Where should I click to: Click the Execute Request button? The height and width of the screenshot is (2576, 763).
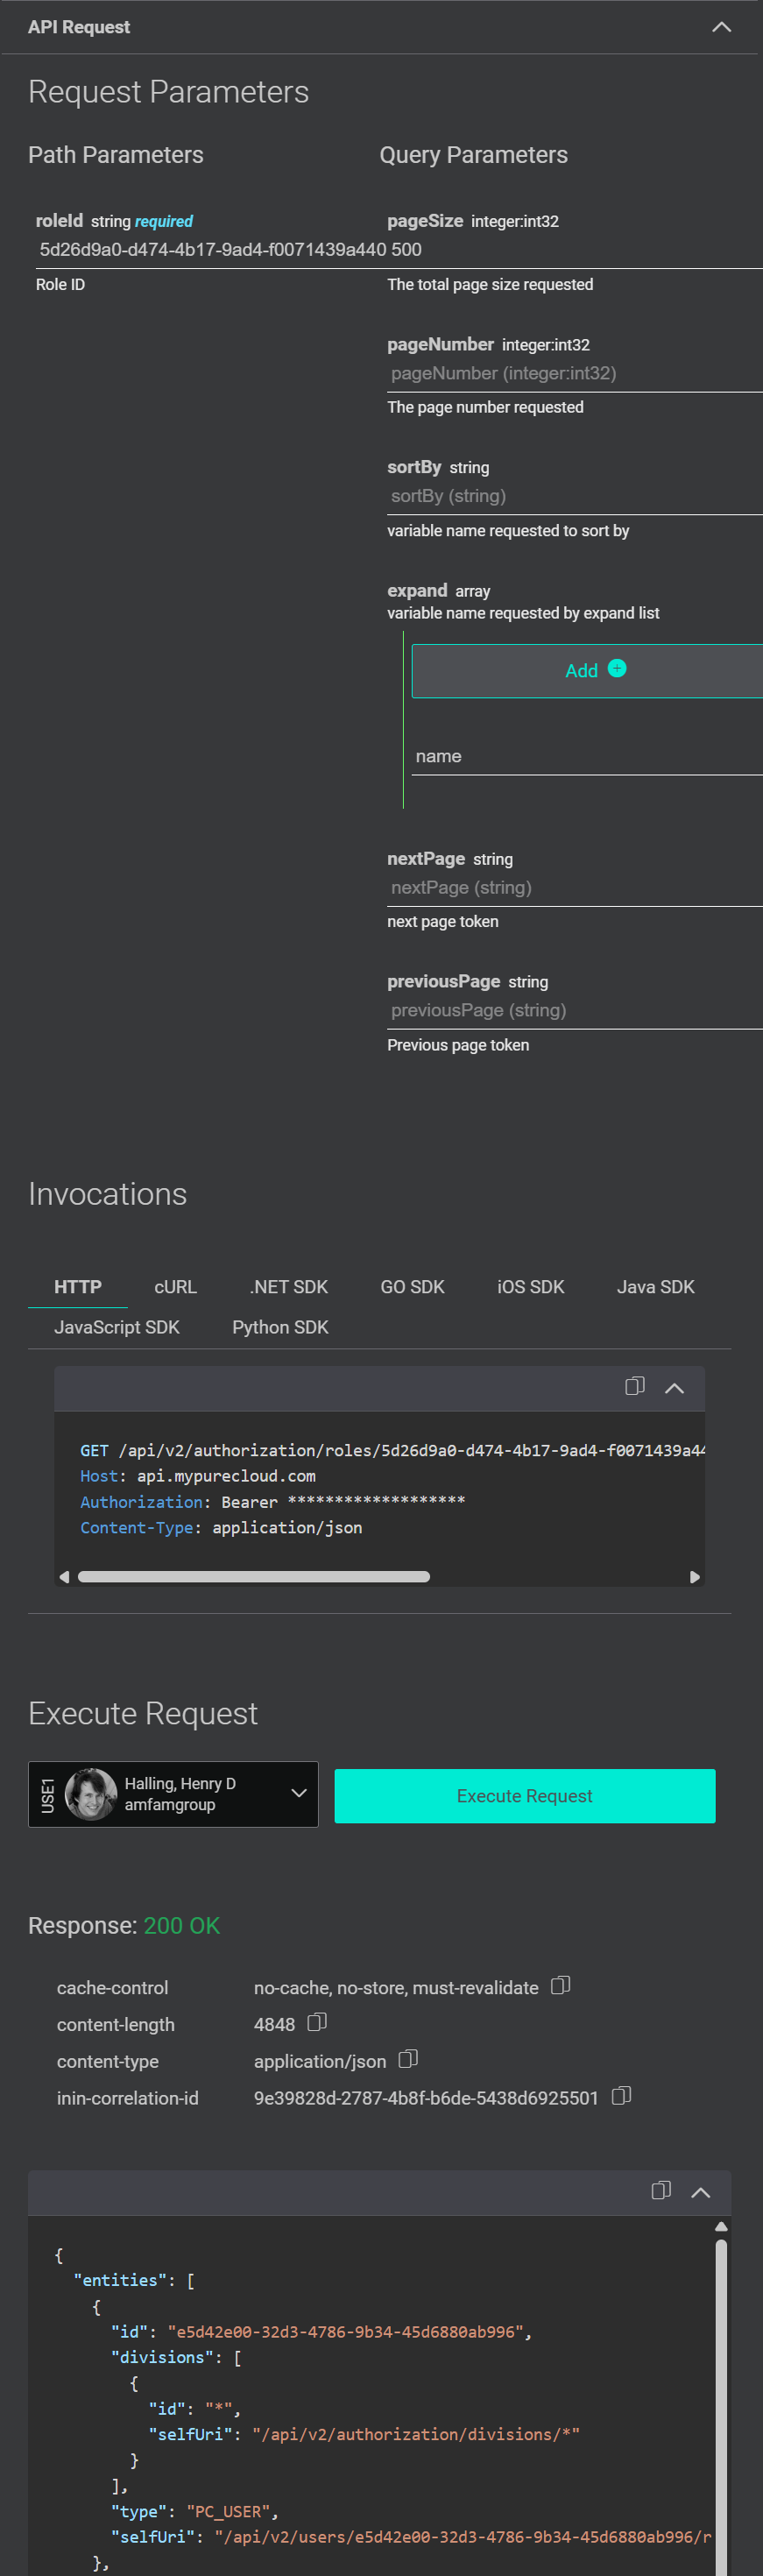pos(524,1796)
